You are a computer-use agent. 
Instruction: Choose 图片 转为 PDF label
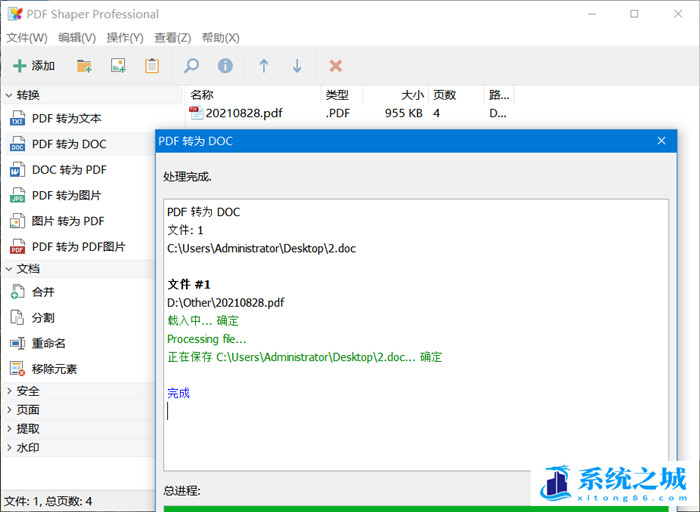tap(68, 221)
